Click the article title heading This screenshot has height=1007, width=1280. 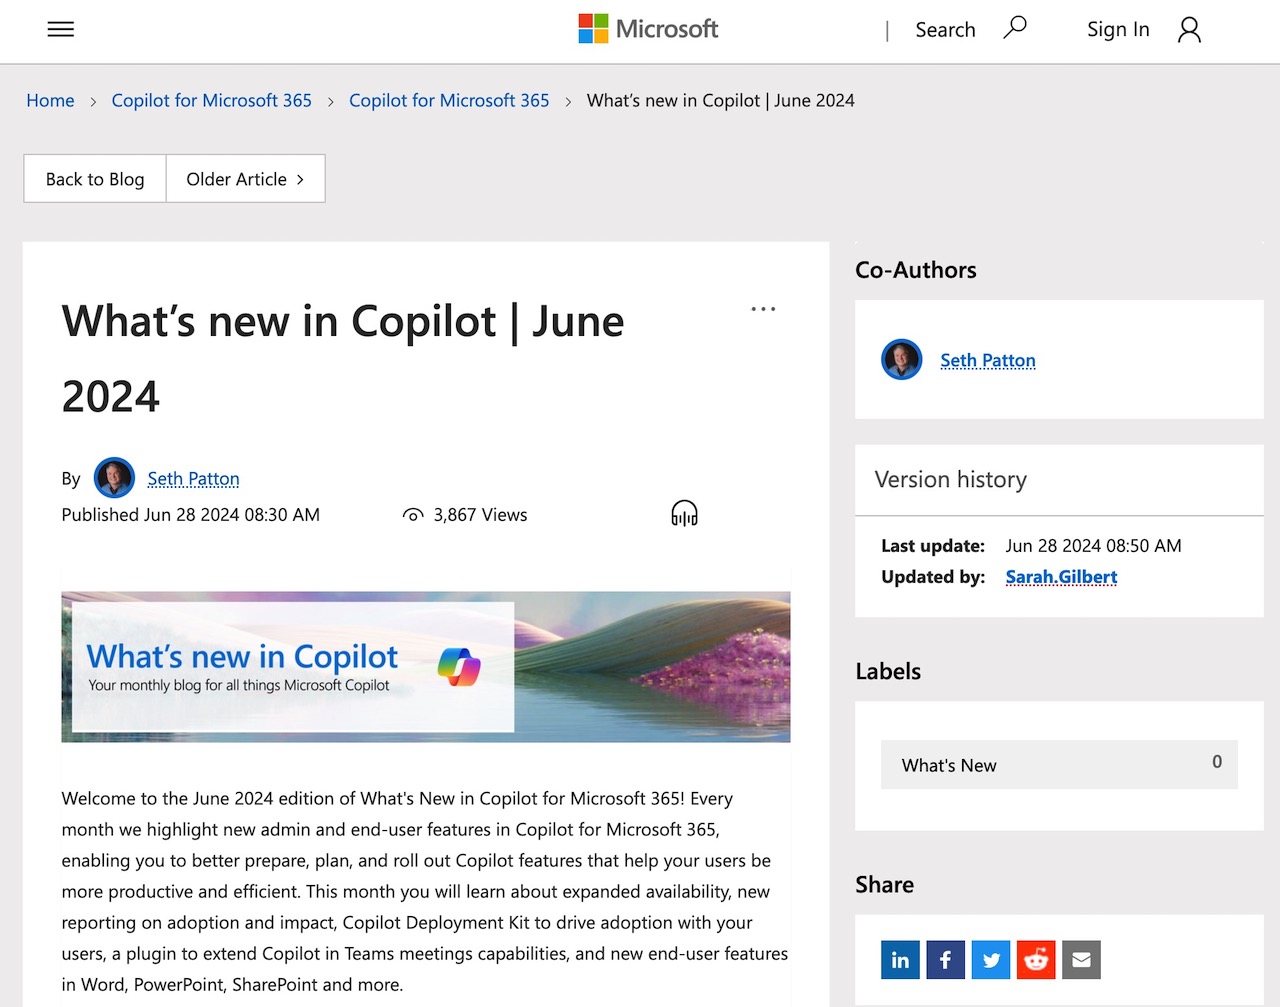(343, 358)
